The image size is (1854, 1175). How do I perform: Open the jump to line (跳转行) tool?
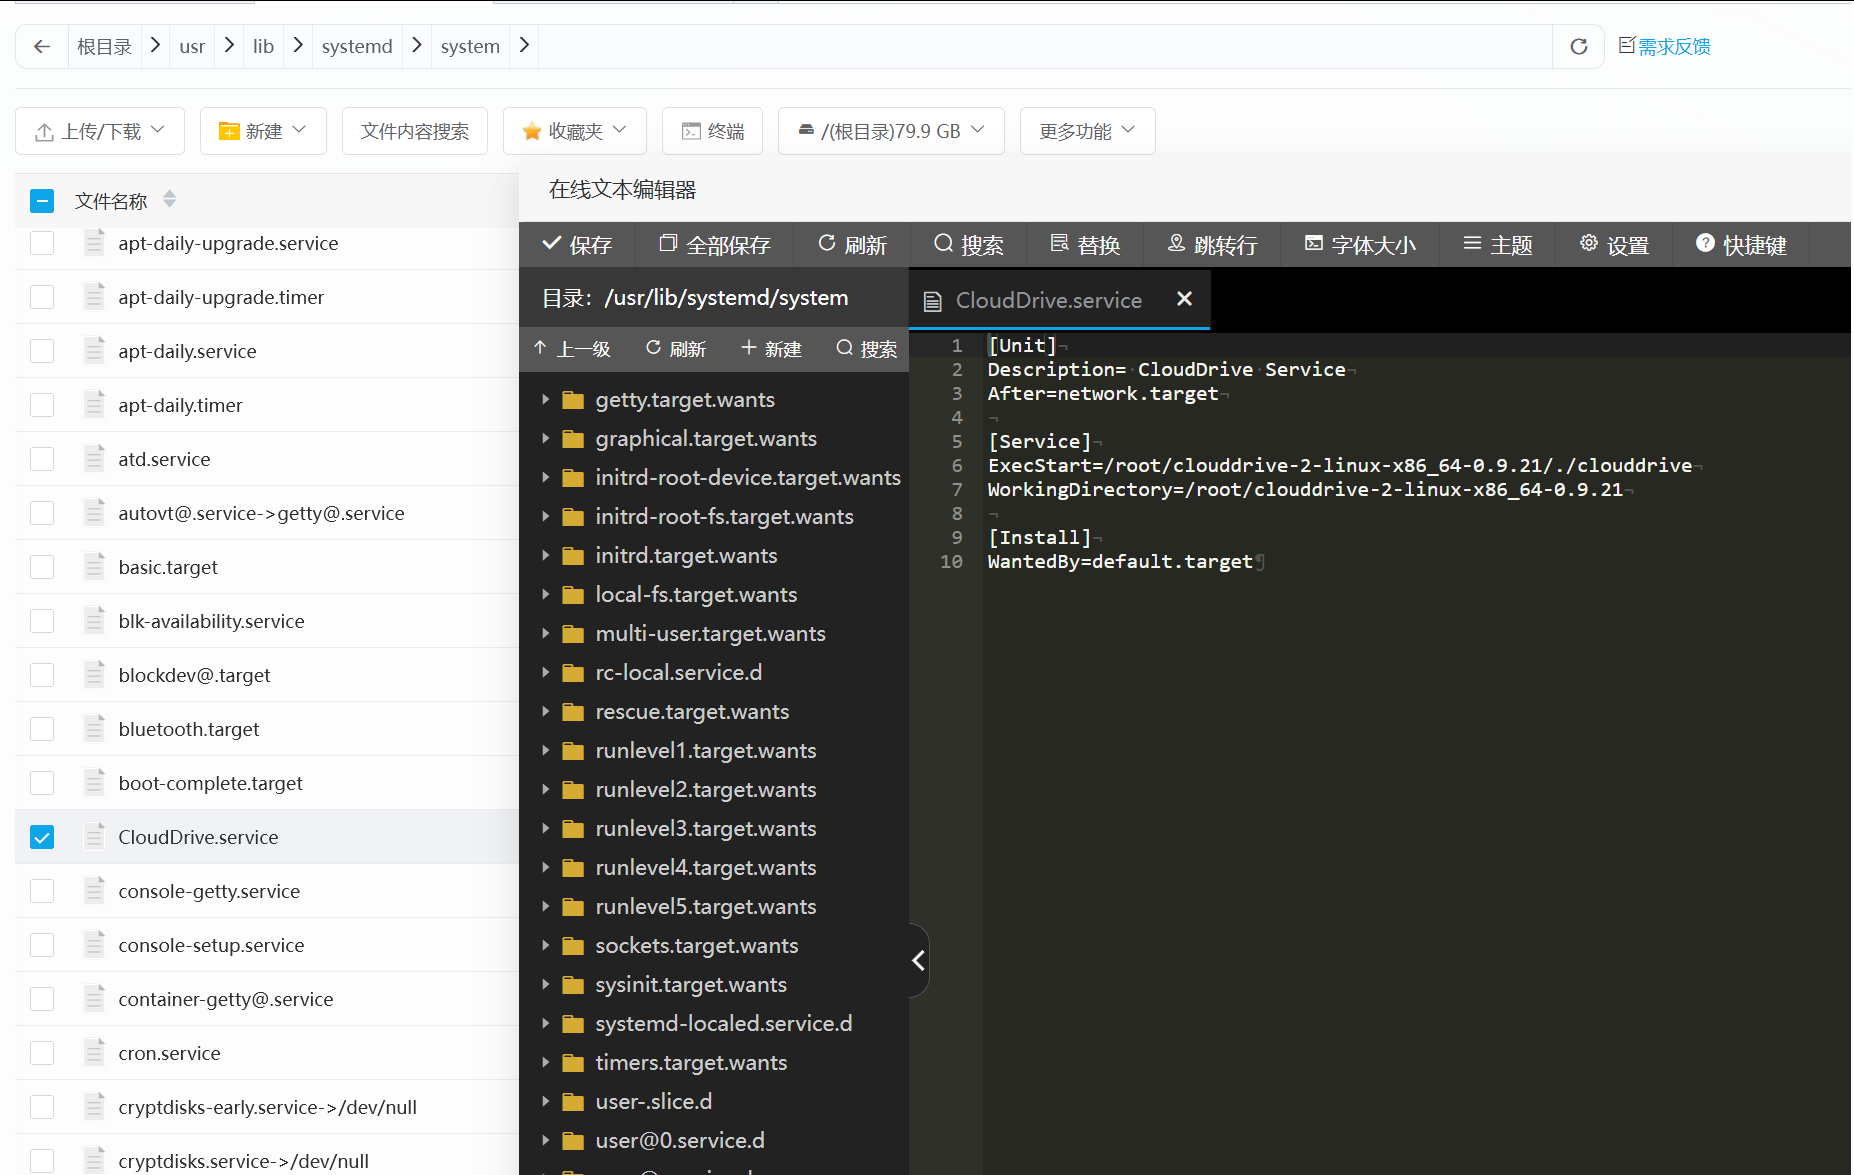click(1212, 245)
